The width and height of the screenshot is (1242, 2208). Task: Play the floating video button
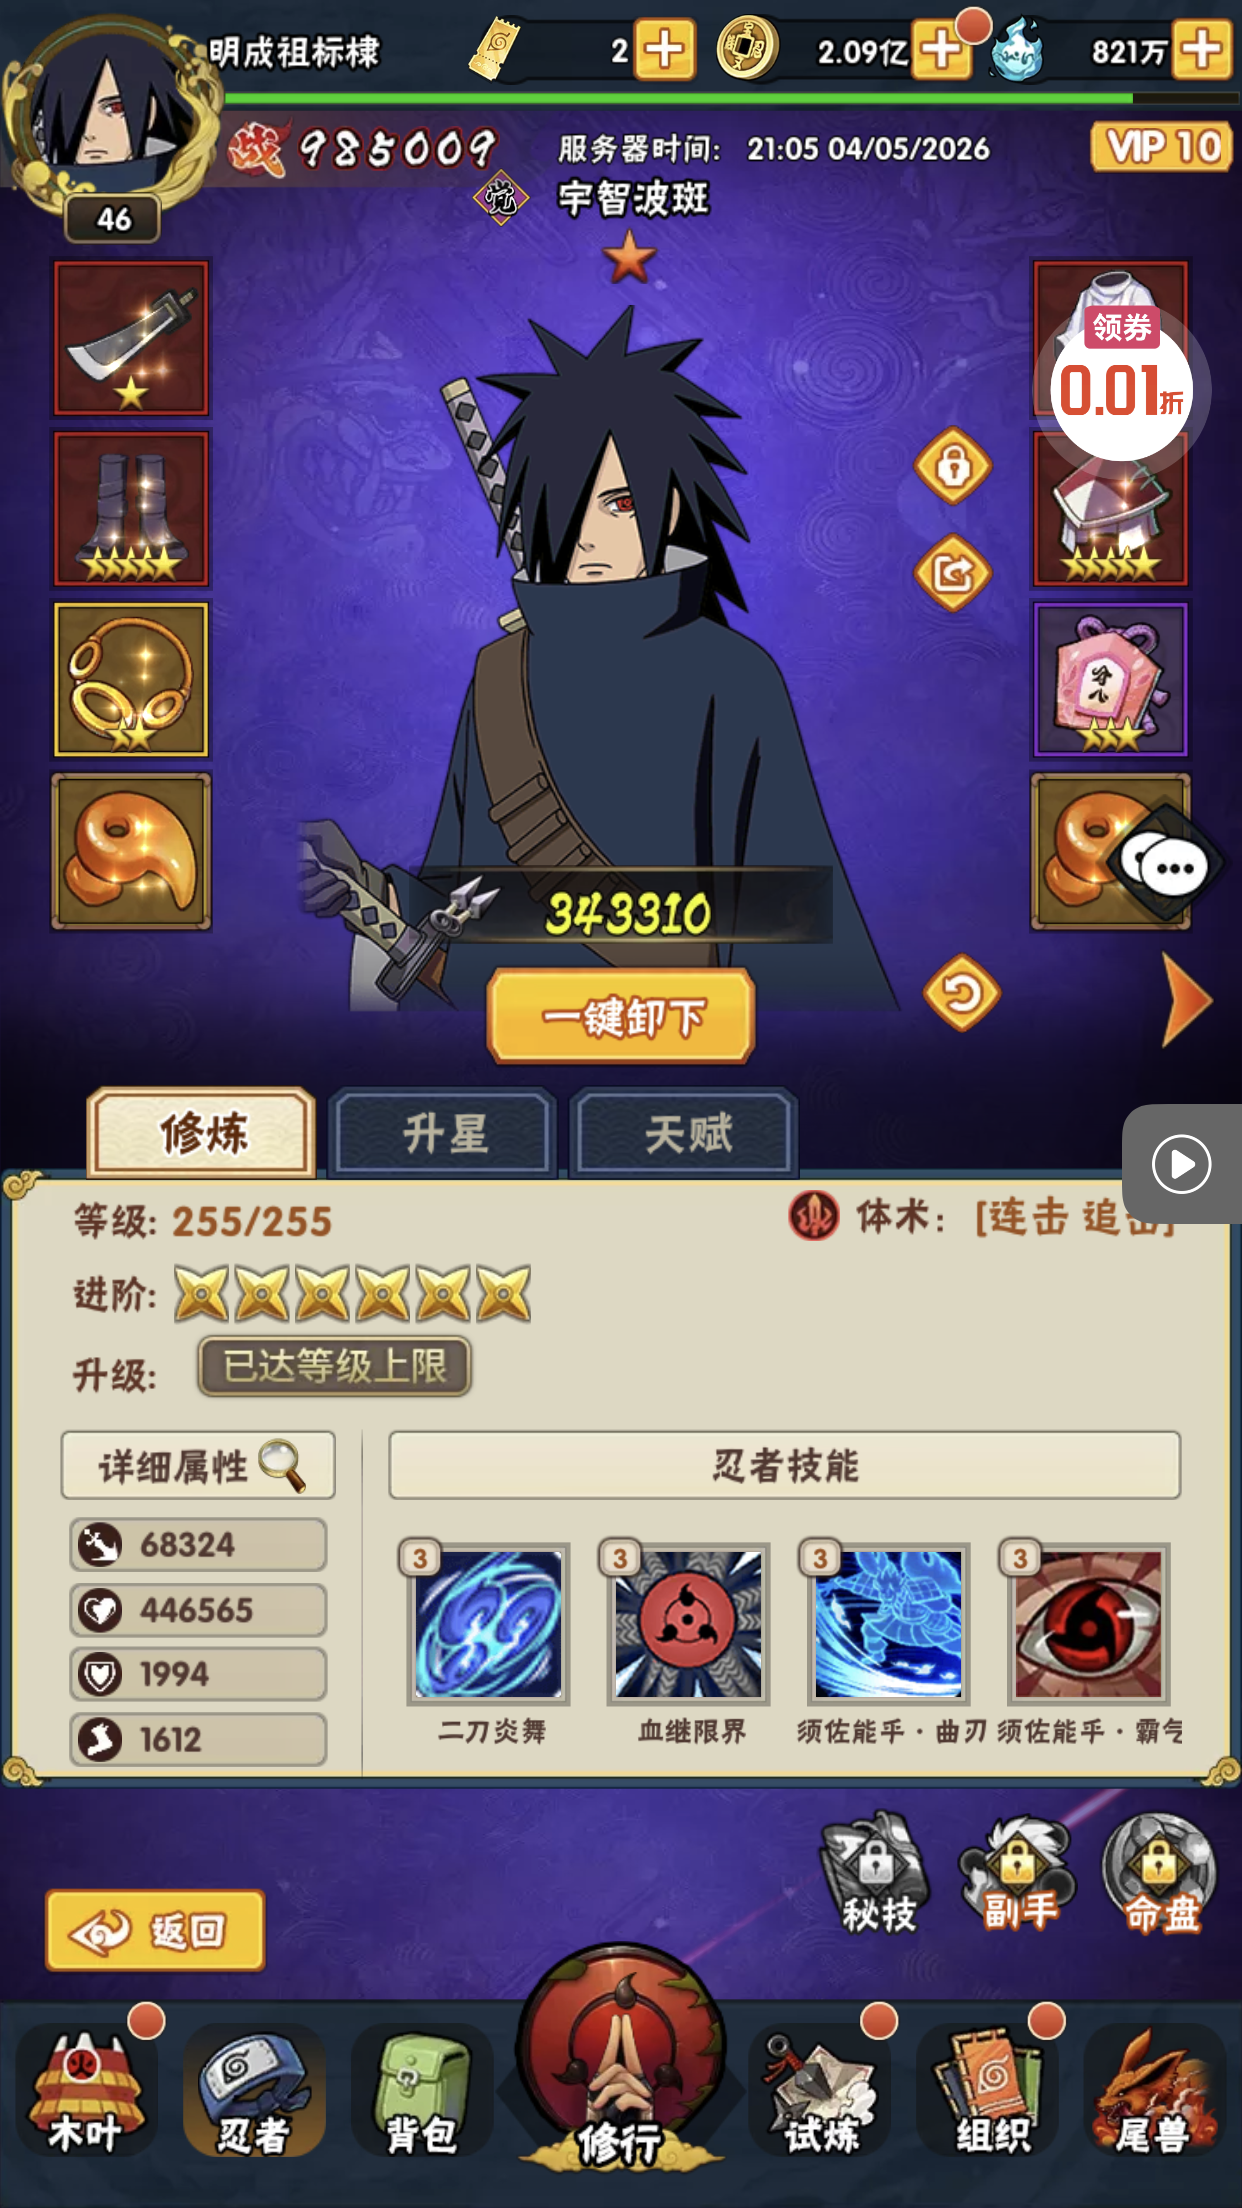tap(1181, 1164)
